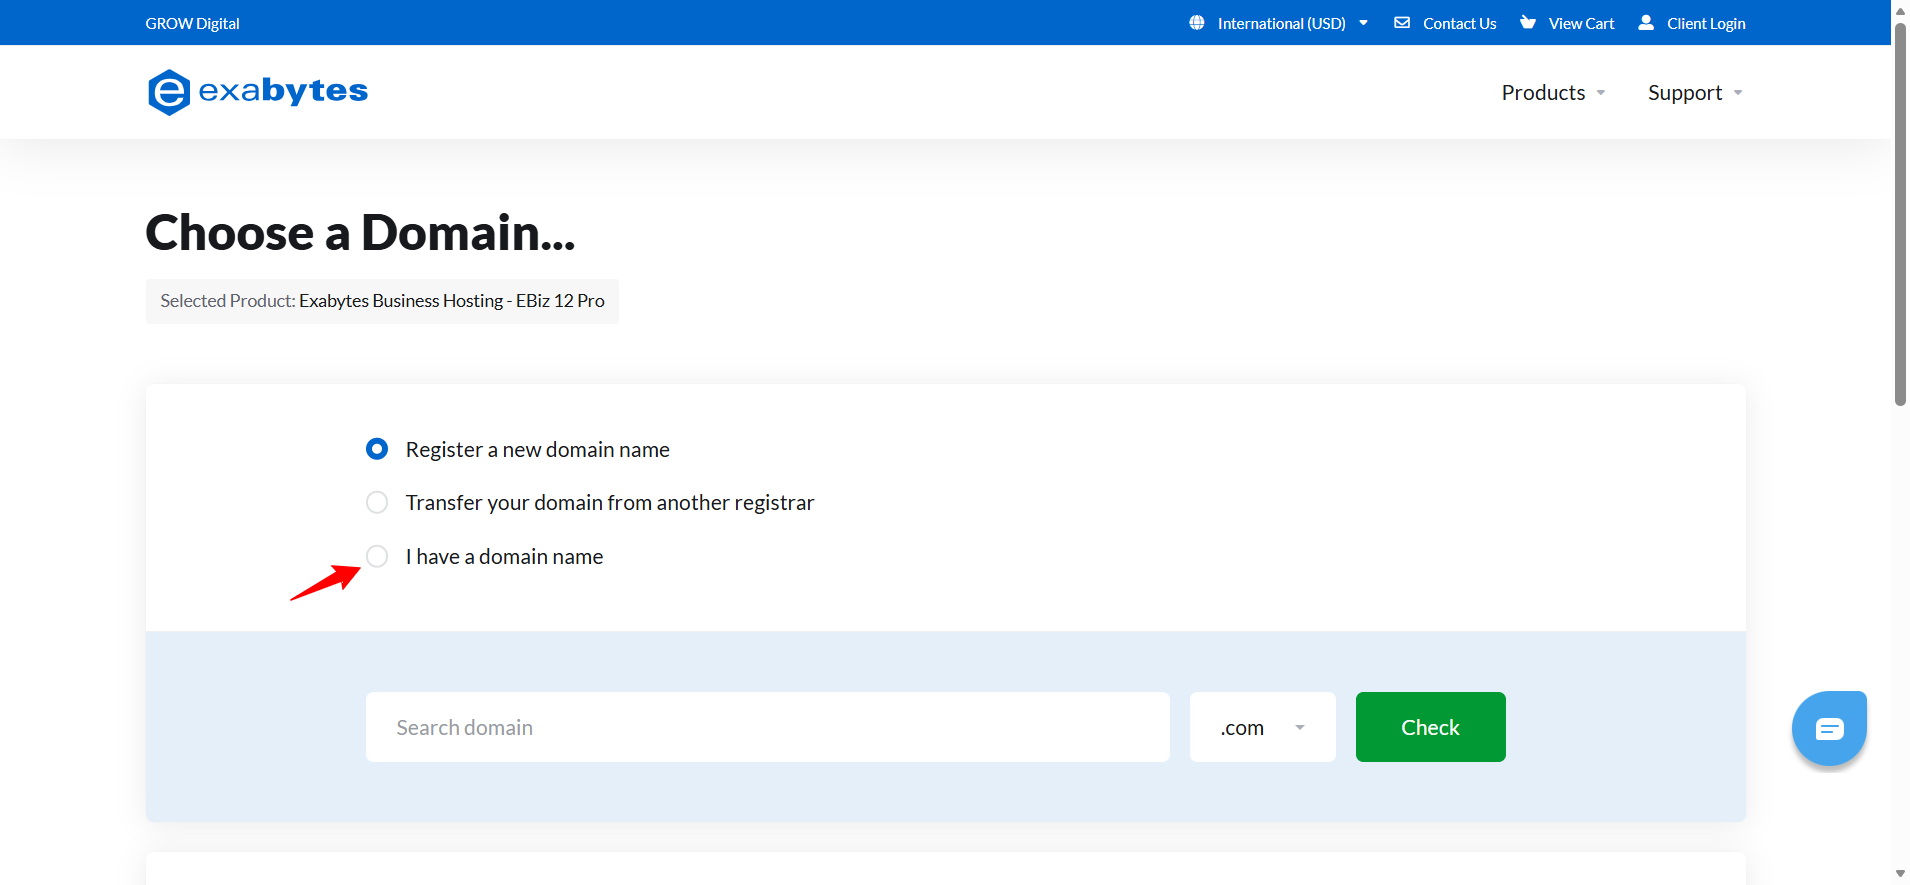This screenshot has height=885, width=1910.
Task: Click the Search domain input field
Action: (x=768, y=727)
